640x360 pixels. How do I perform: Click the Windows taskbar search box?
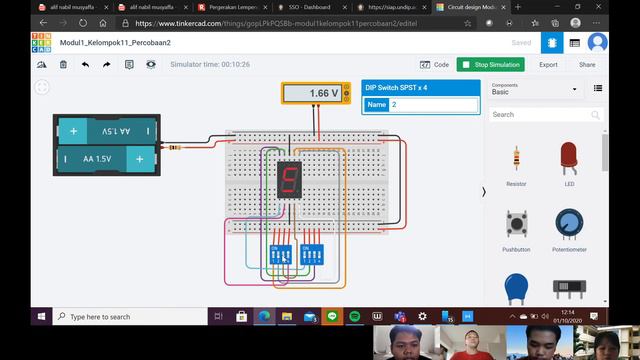[x=130, y=317]
